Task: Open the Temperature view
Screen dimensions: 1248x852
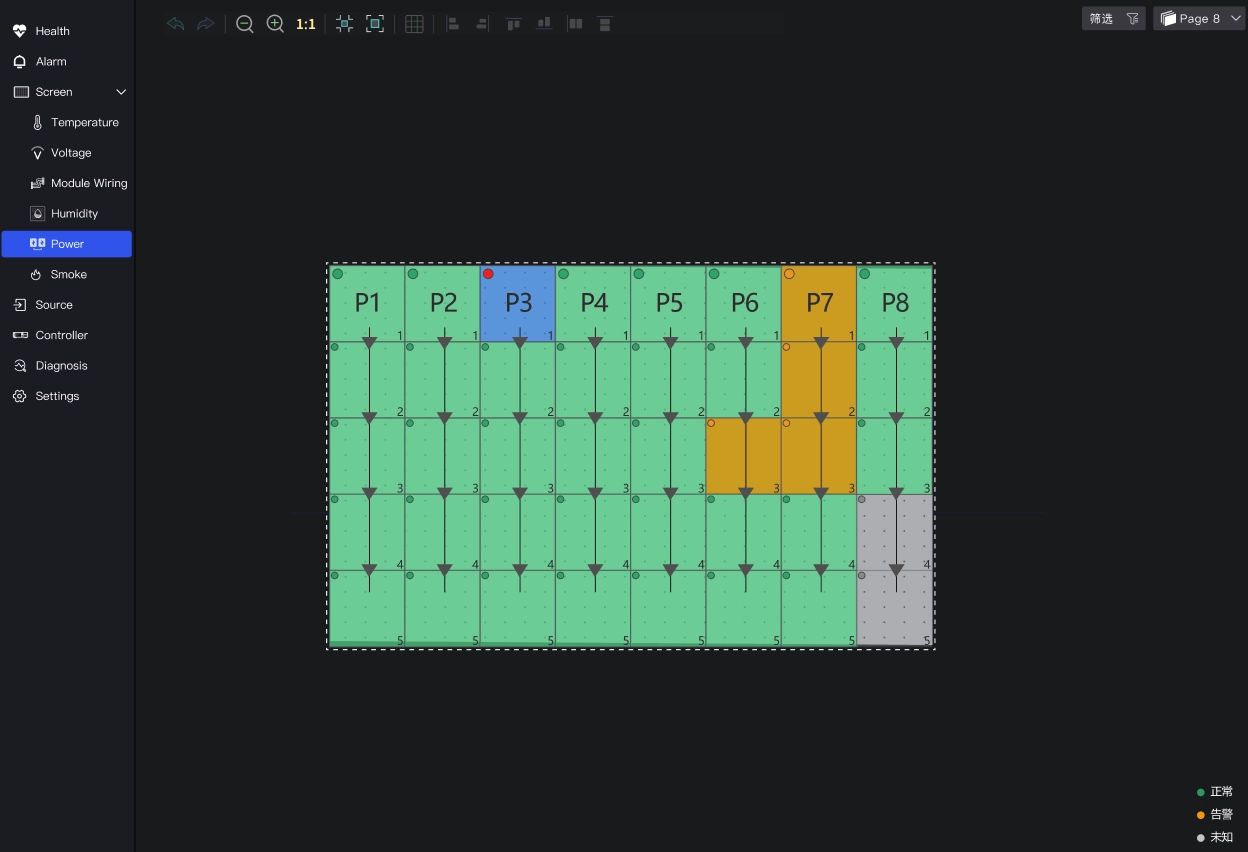Action: [84, 122]
